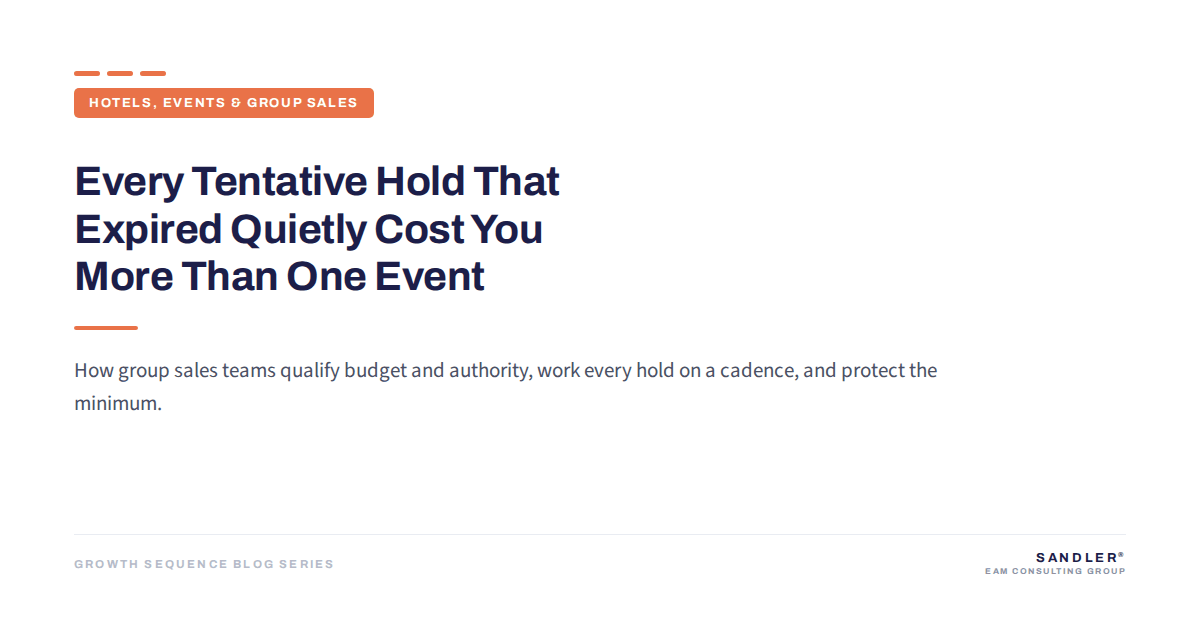
Task: Click the middle orange dash decoration
Action: [x=120, y=73]
